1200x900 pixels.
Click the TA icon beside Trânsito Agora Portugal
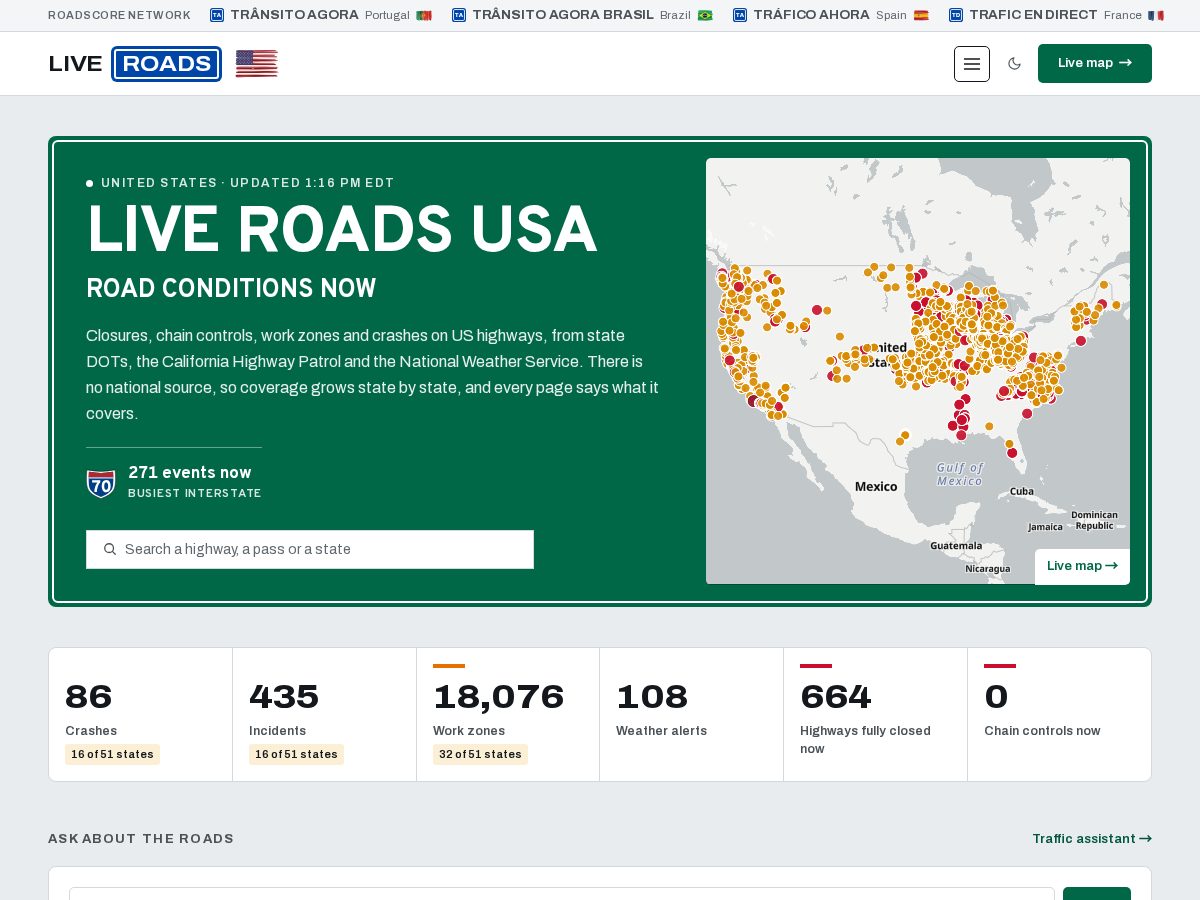[x=217, y=15]
